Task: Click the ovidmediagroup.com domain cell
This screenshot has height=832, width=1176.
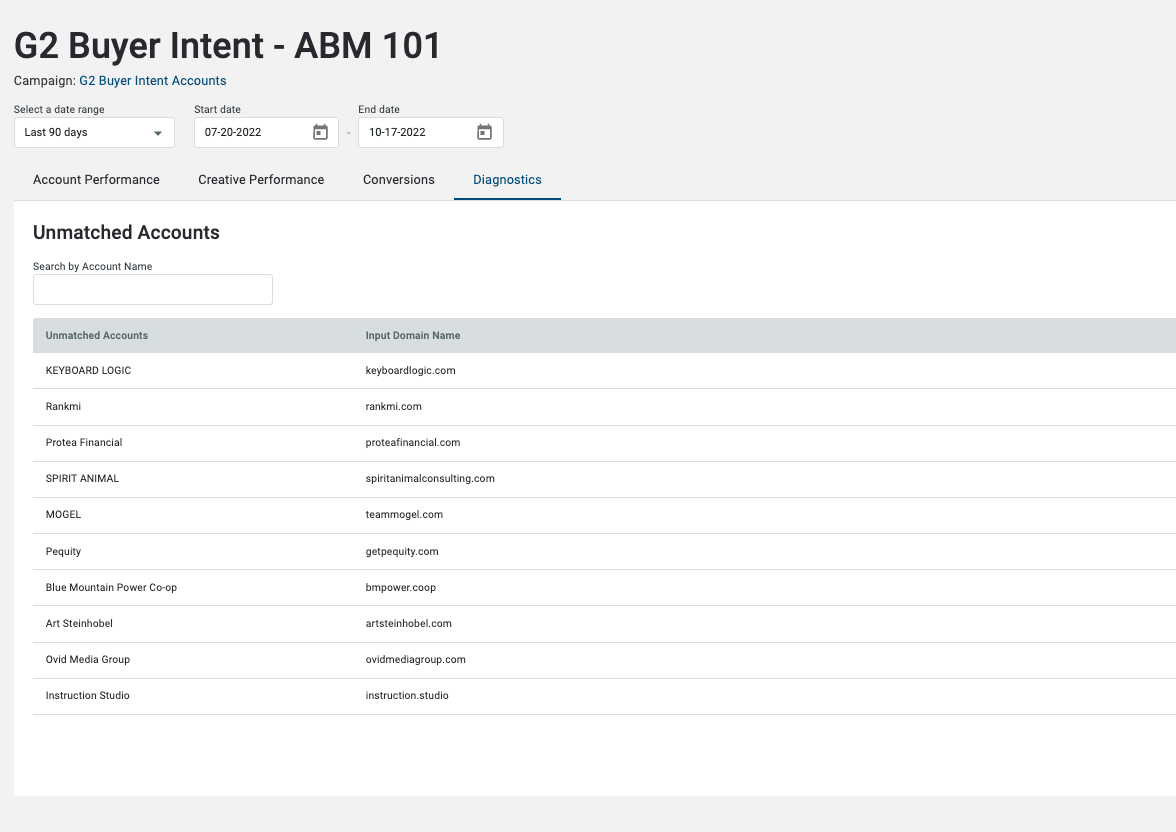Action: tap(416, 659)
